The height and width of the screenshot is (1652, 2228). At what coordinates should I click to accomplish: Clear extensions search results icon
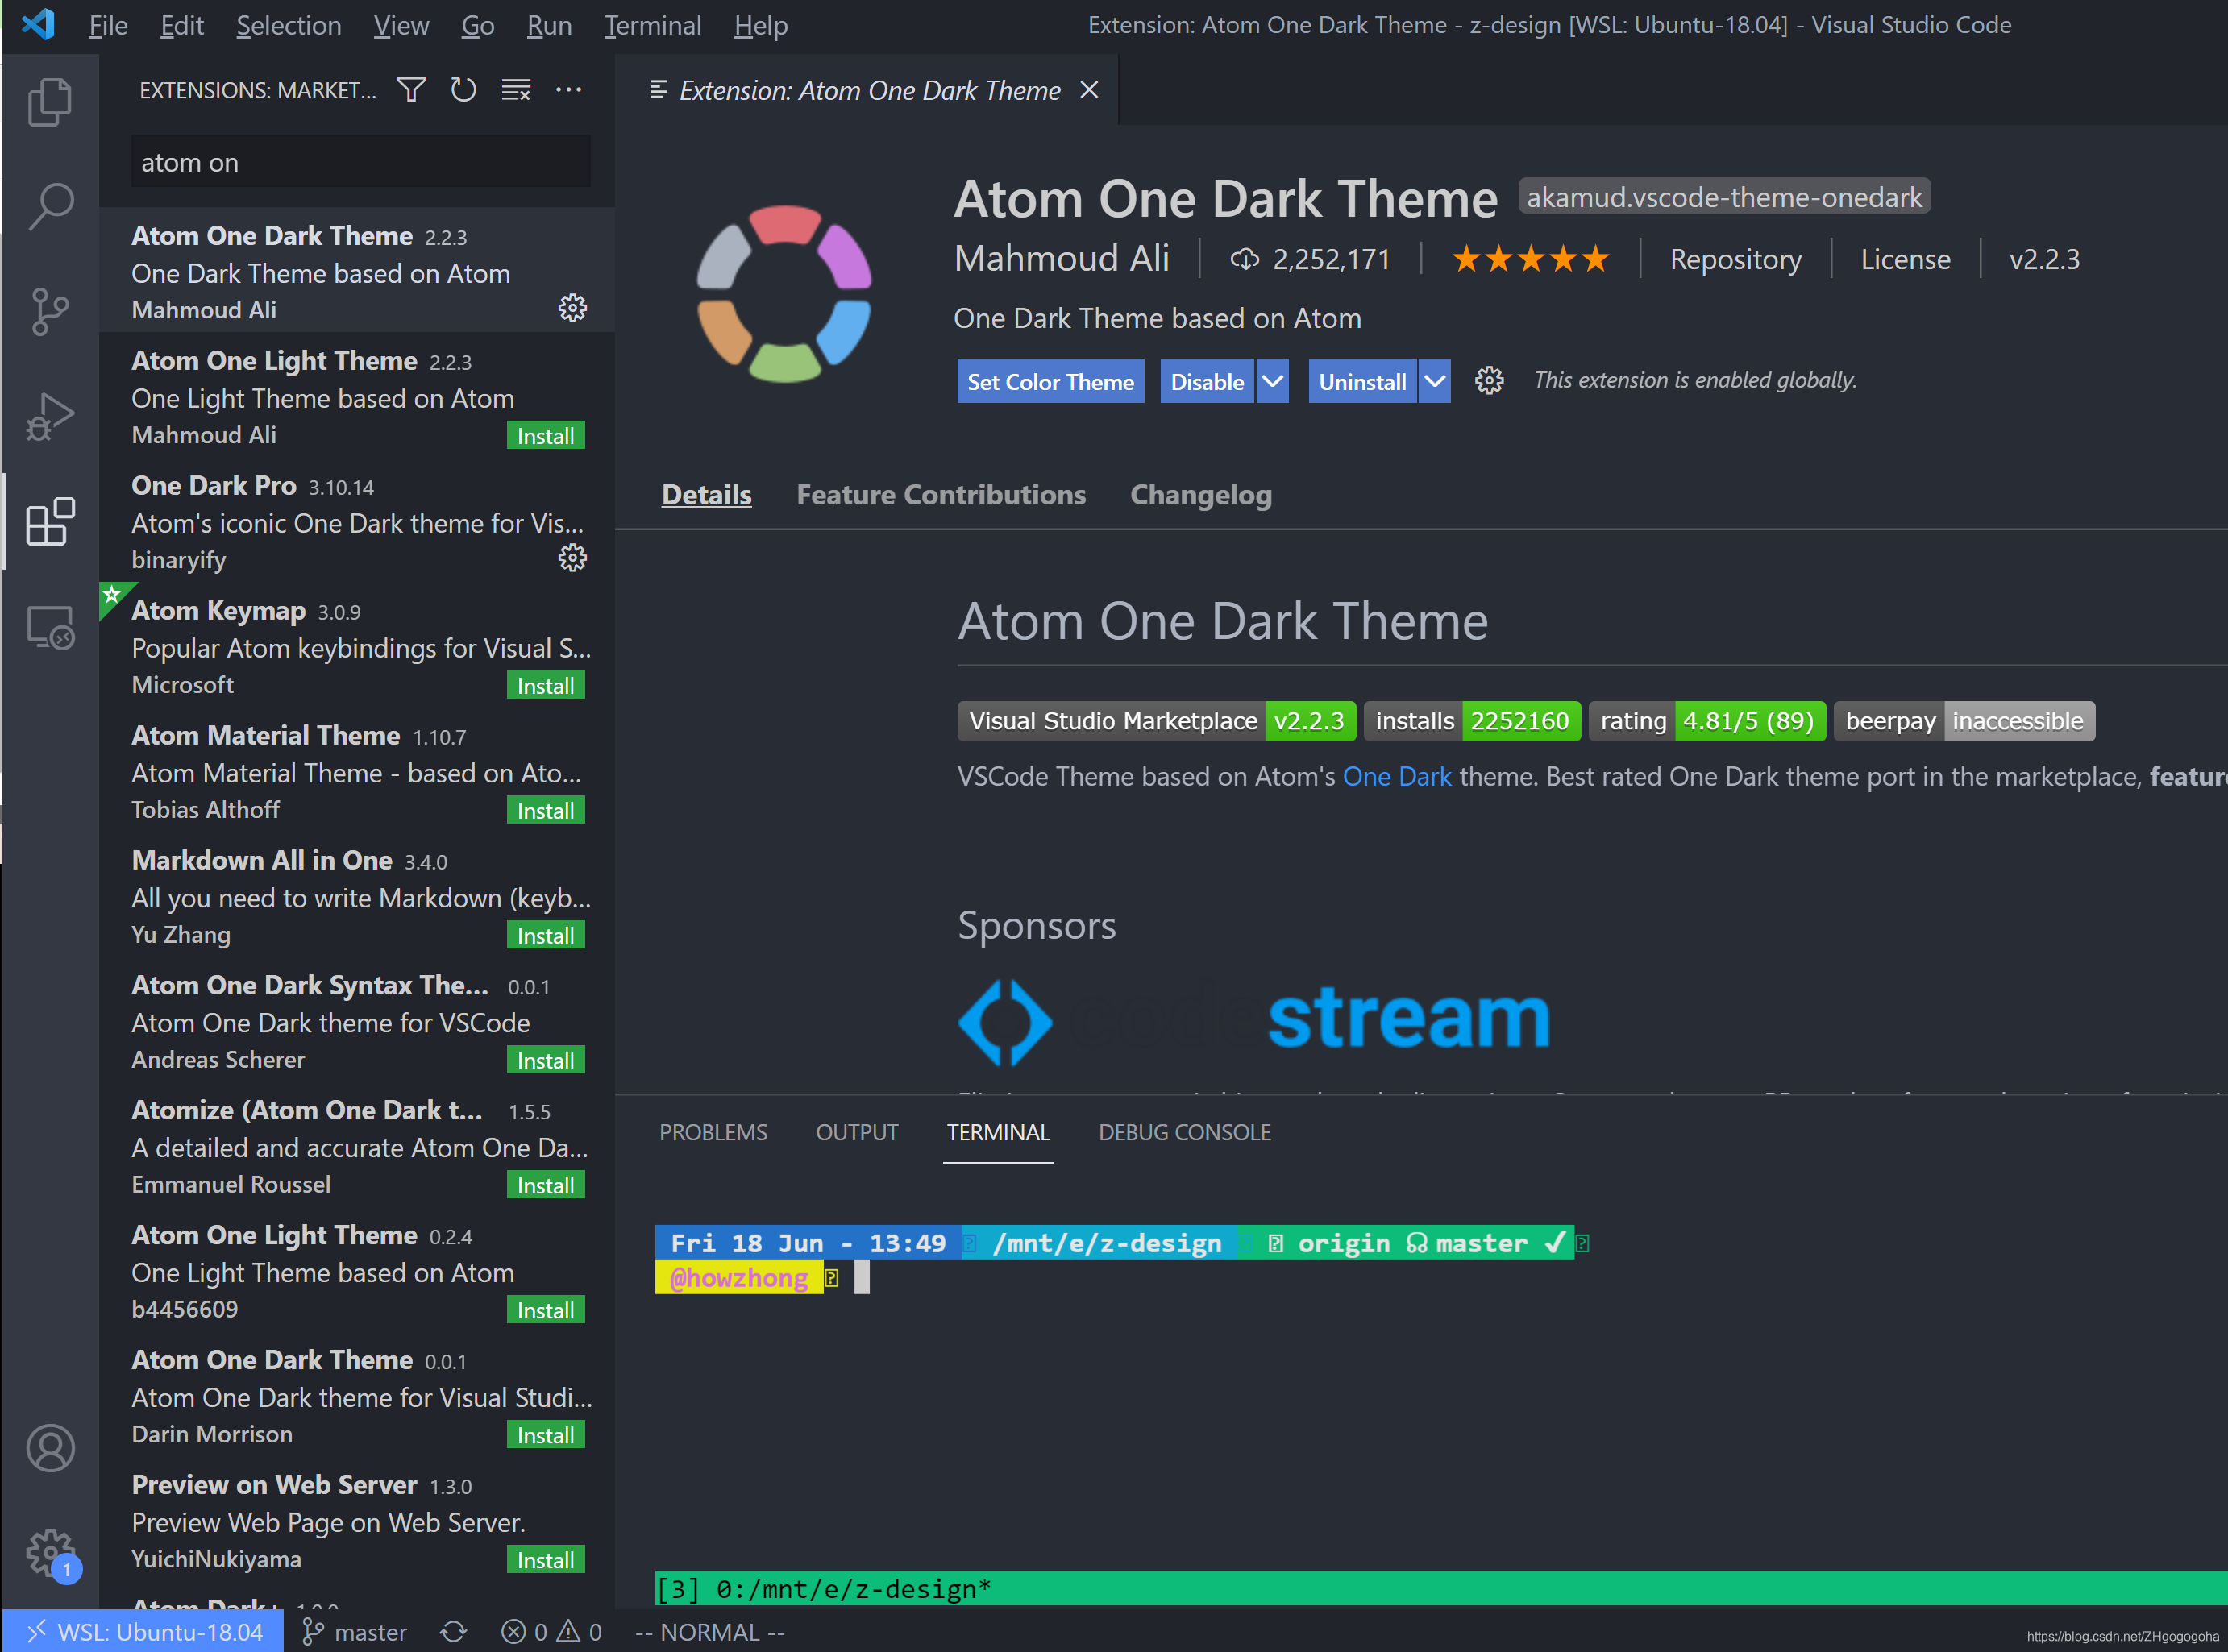[516, 90]
